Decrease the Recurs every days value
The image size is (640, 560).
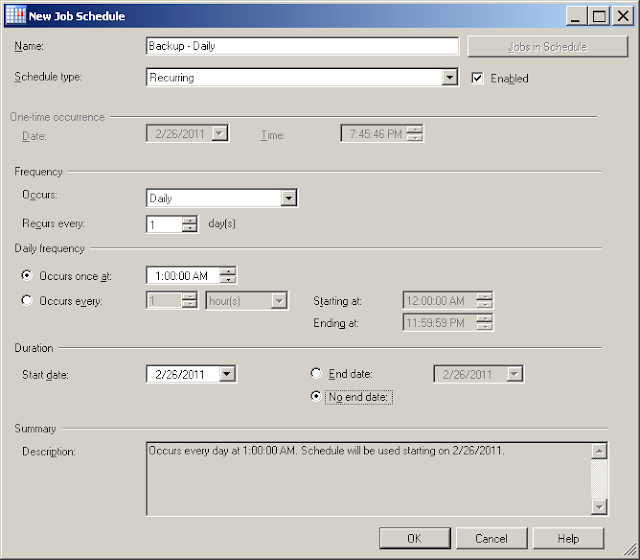pos(189,228)
